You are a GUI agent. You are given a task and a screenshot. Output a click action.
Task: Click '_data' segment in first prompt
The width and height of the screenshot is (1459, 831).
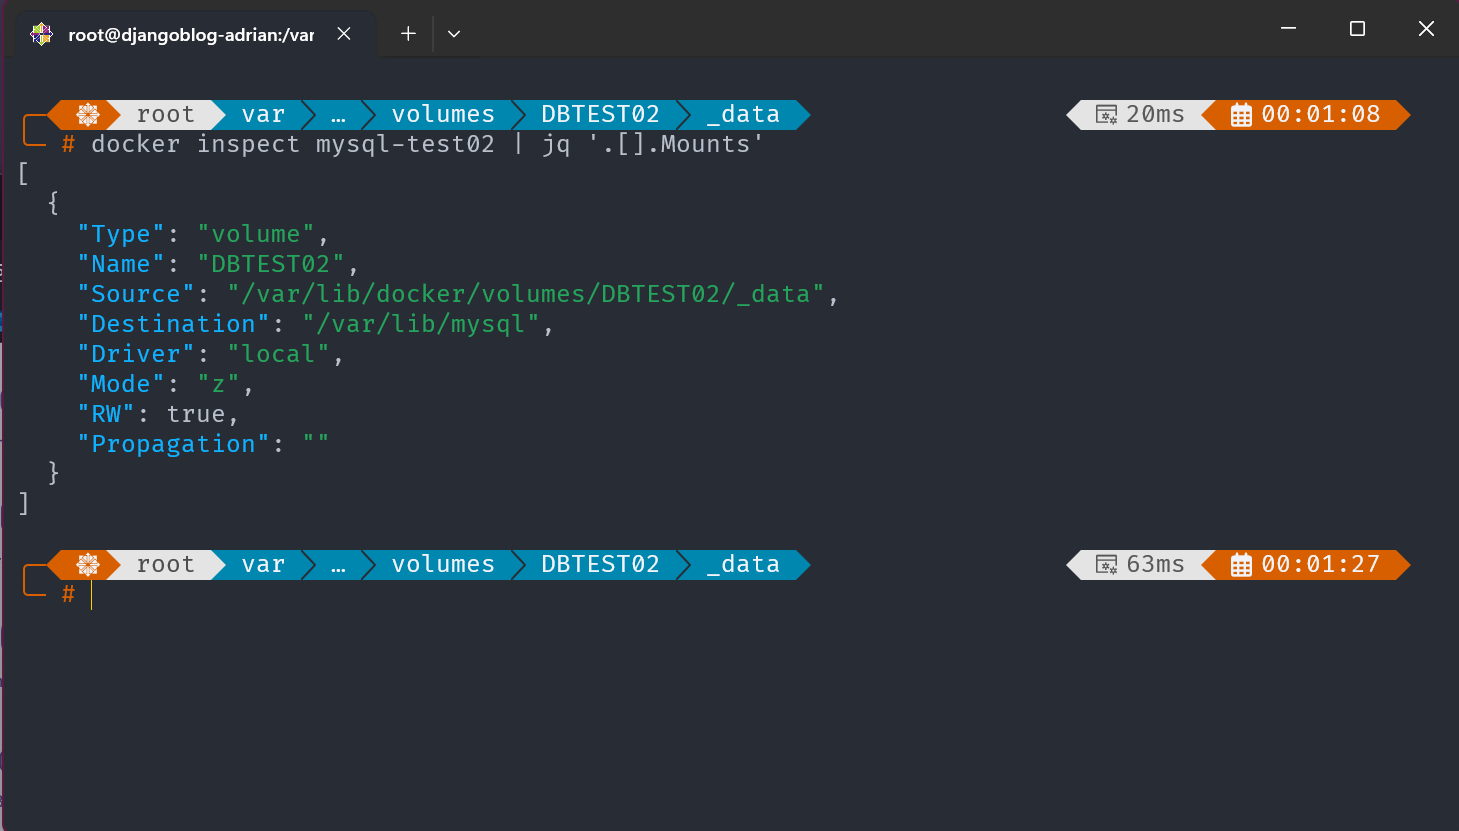tap(743, 115)
